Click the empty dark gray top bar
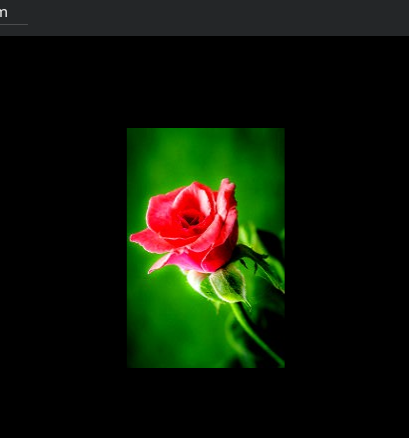The image size is (409, 438). [217, 18]
